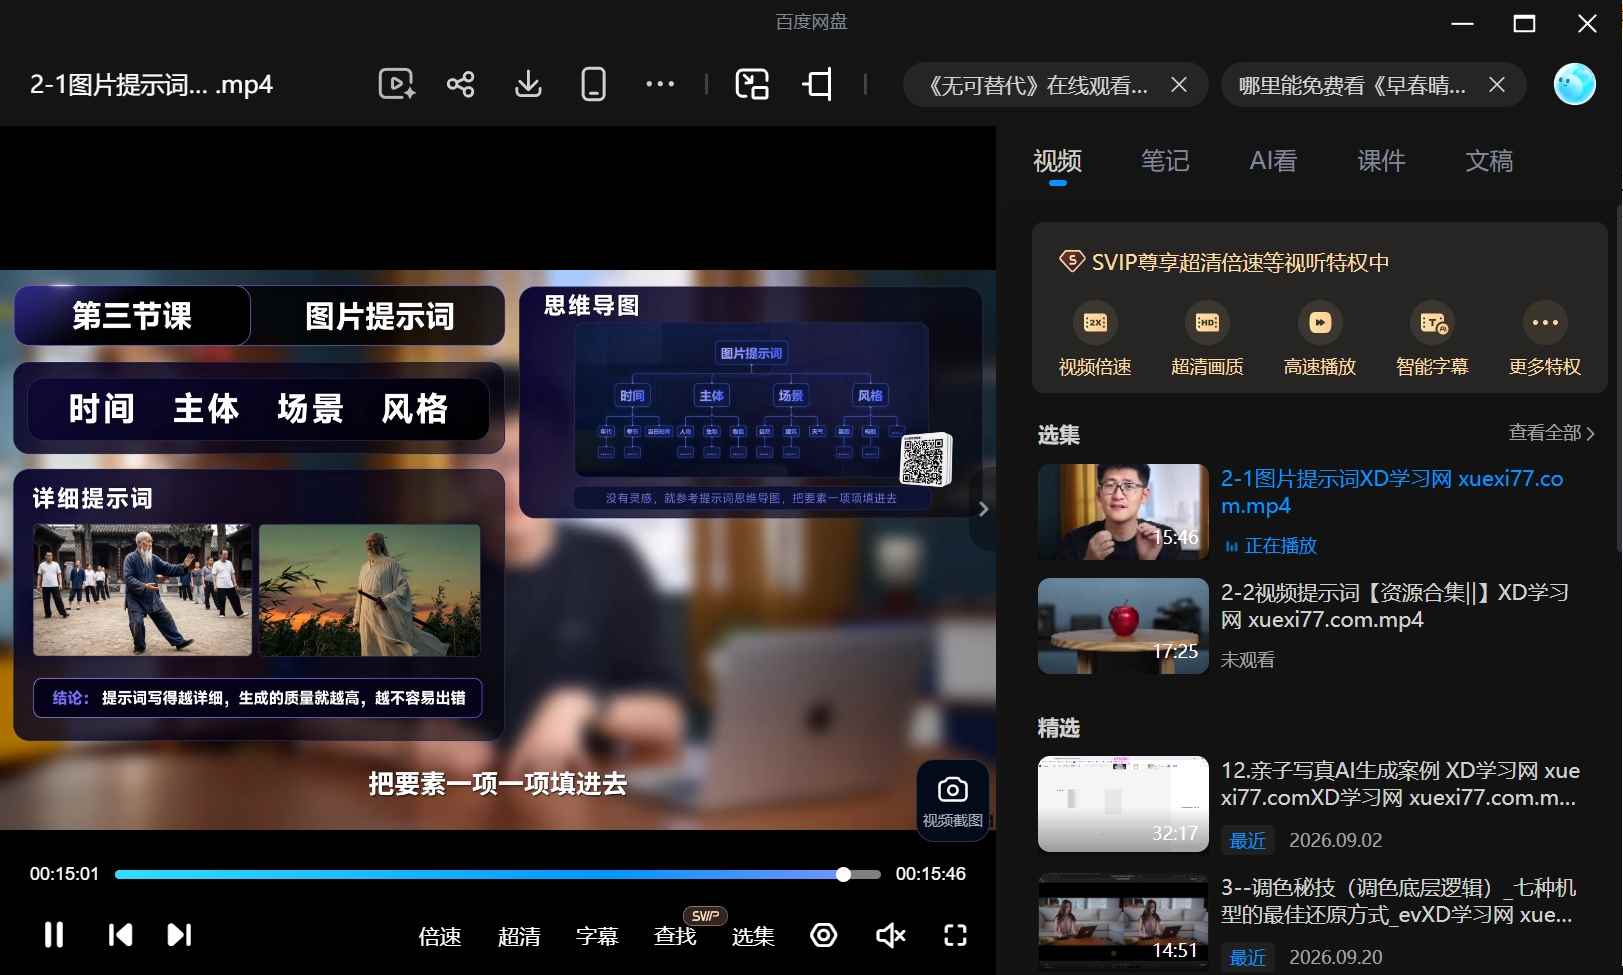Open 超清画质 SVIP feature
The image size is (1623, 975).
1207,341
